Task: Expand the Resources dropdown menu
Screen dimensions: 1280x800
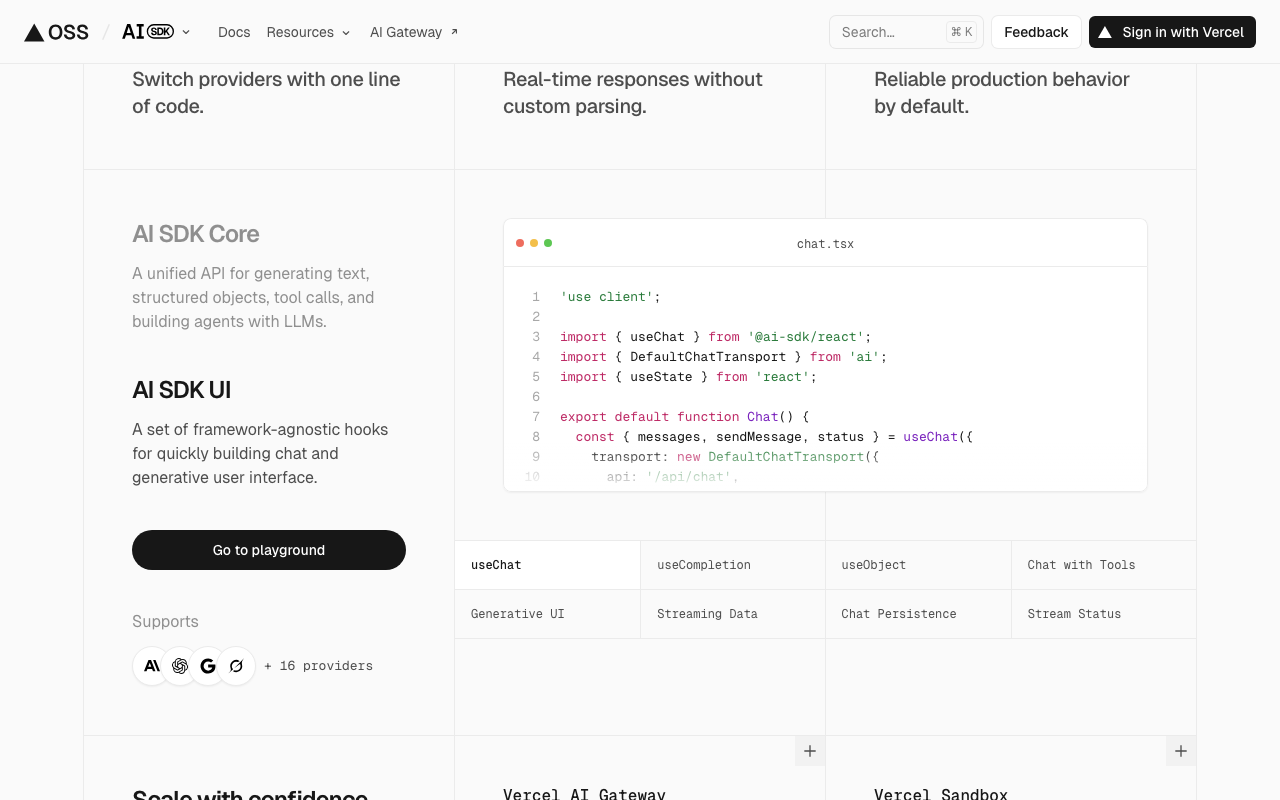Action: click(x=308, y=32)
